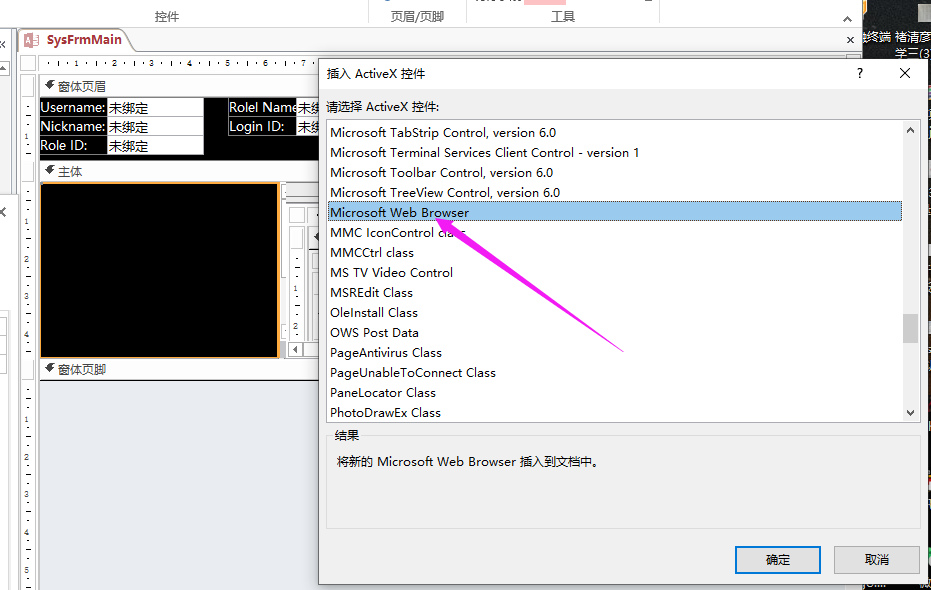Select MS TV Video Control

pos(615,272)
